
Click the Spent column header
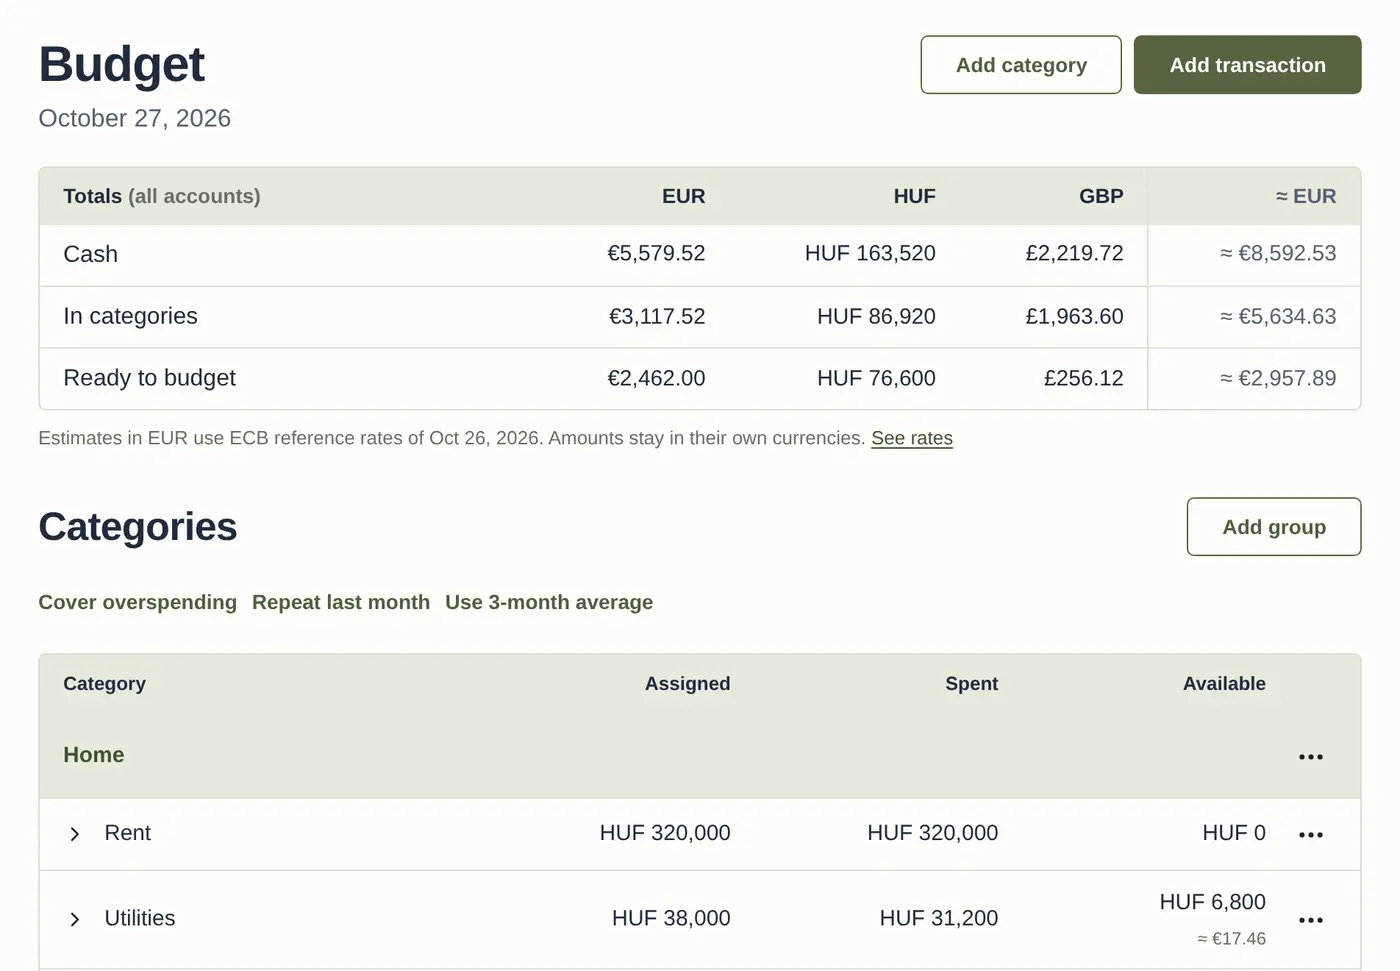pyautogui.click(x=972, y=684)
